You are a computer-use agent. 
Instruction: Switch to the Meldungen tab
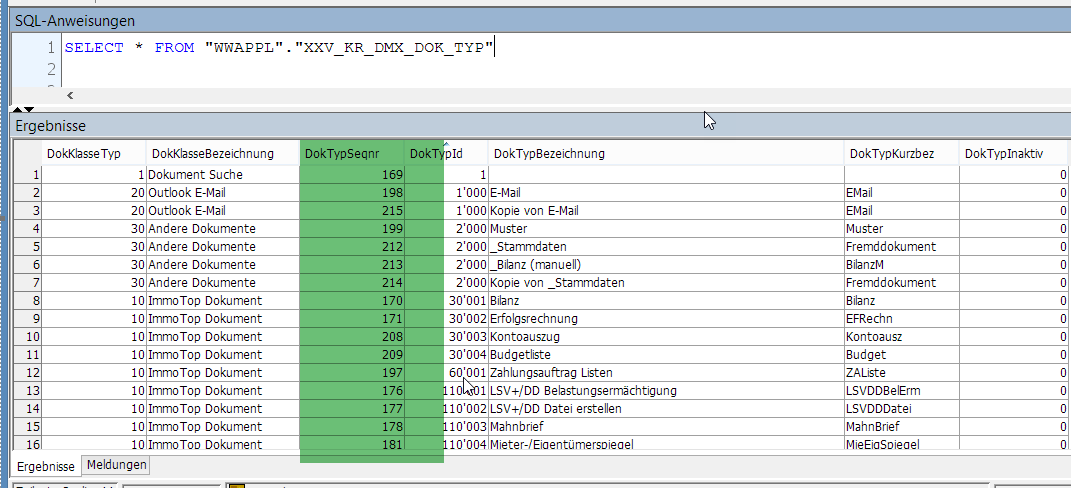[117, 465]
